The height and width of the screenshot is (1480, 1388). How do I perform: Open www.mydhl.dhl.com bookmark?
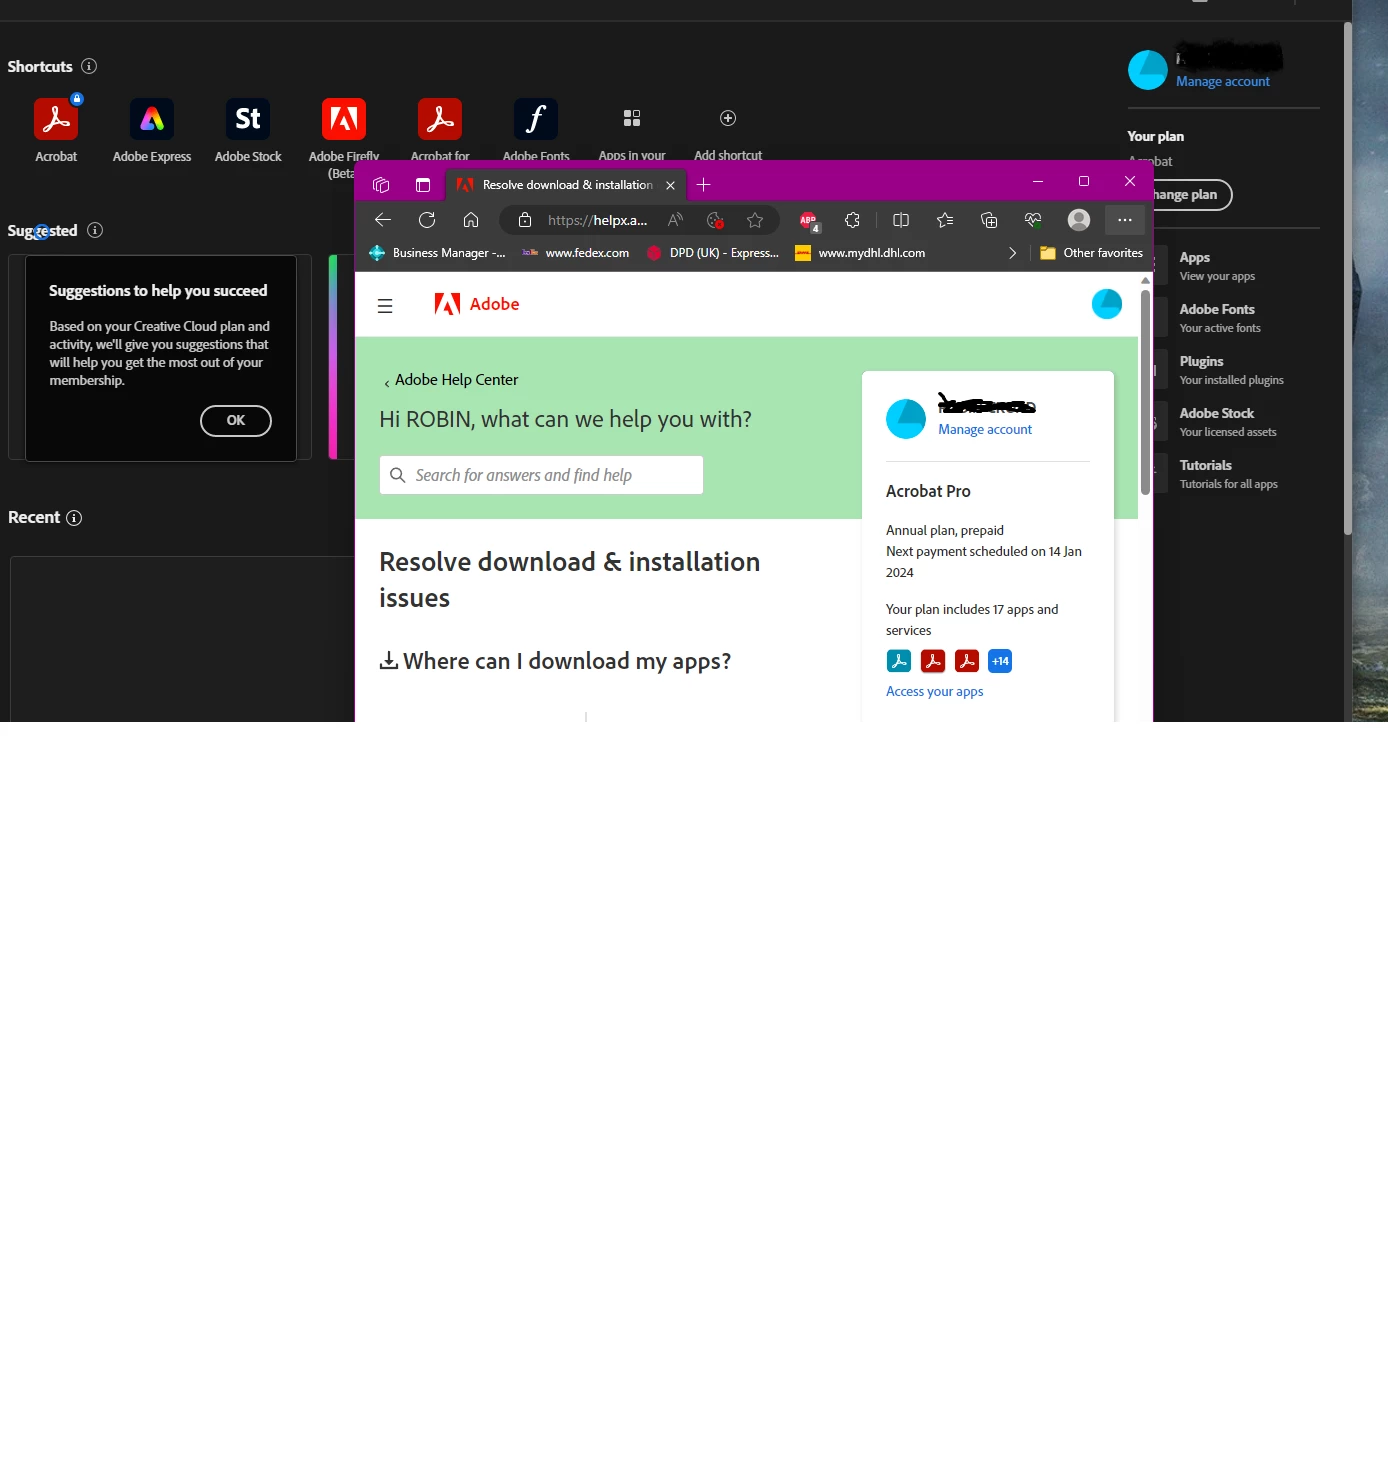pos(860,253)
